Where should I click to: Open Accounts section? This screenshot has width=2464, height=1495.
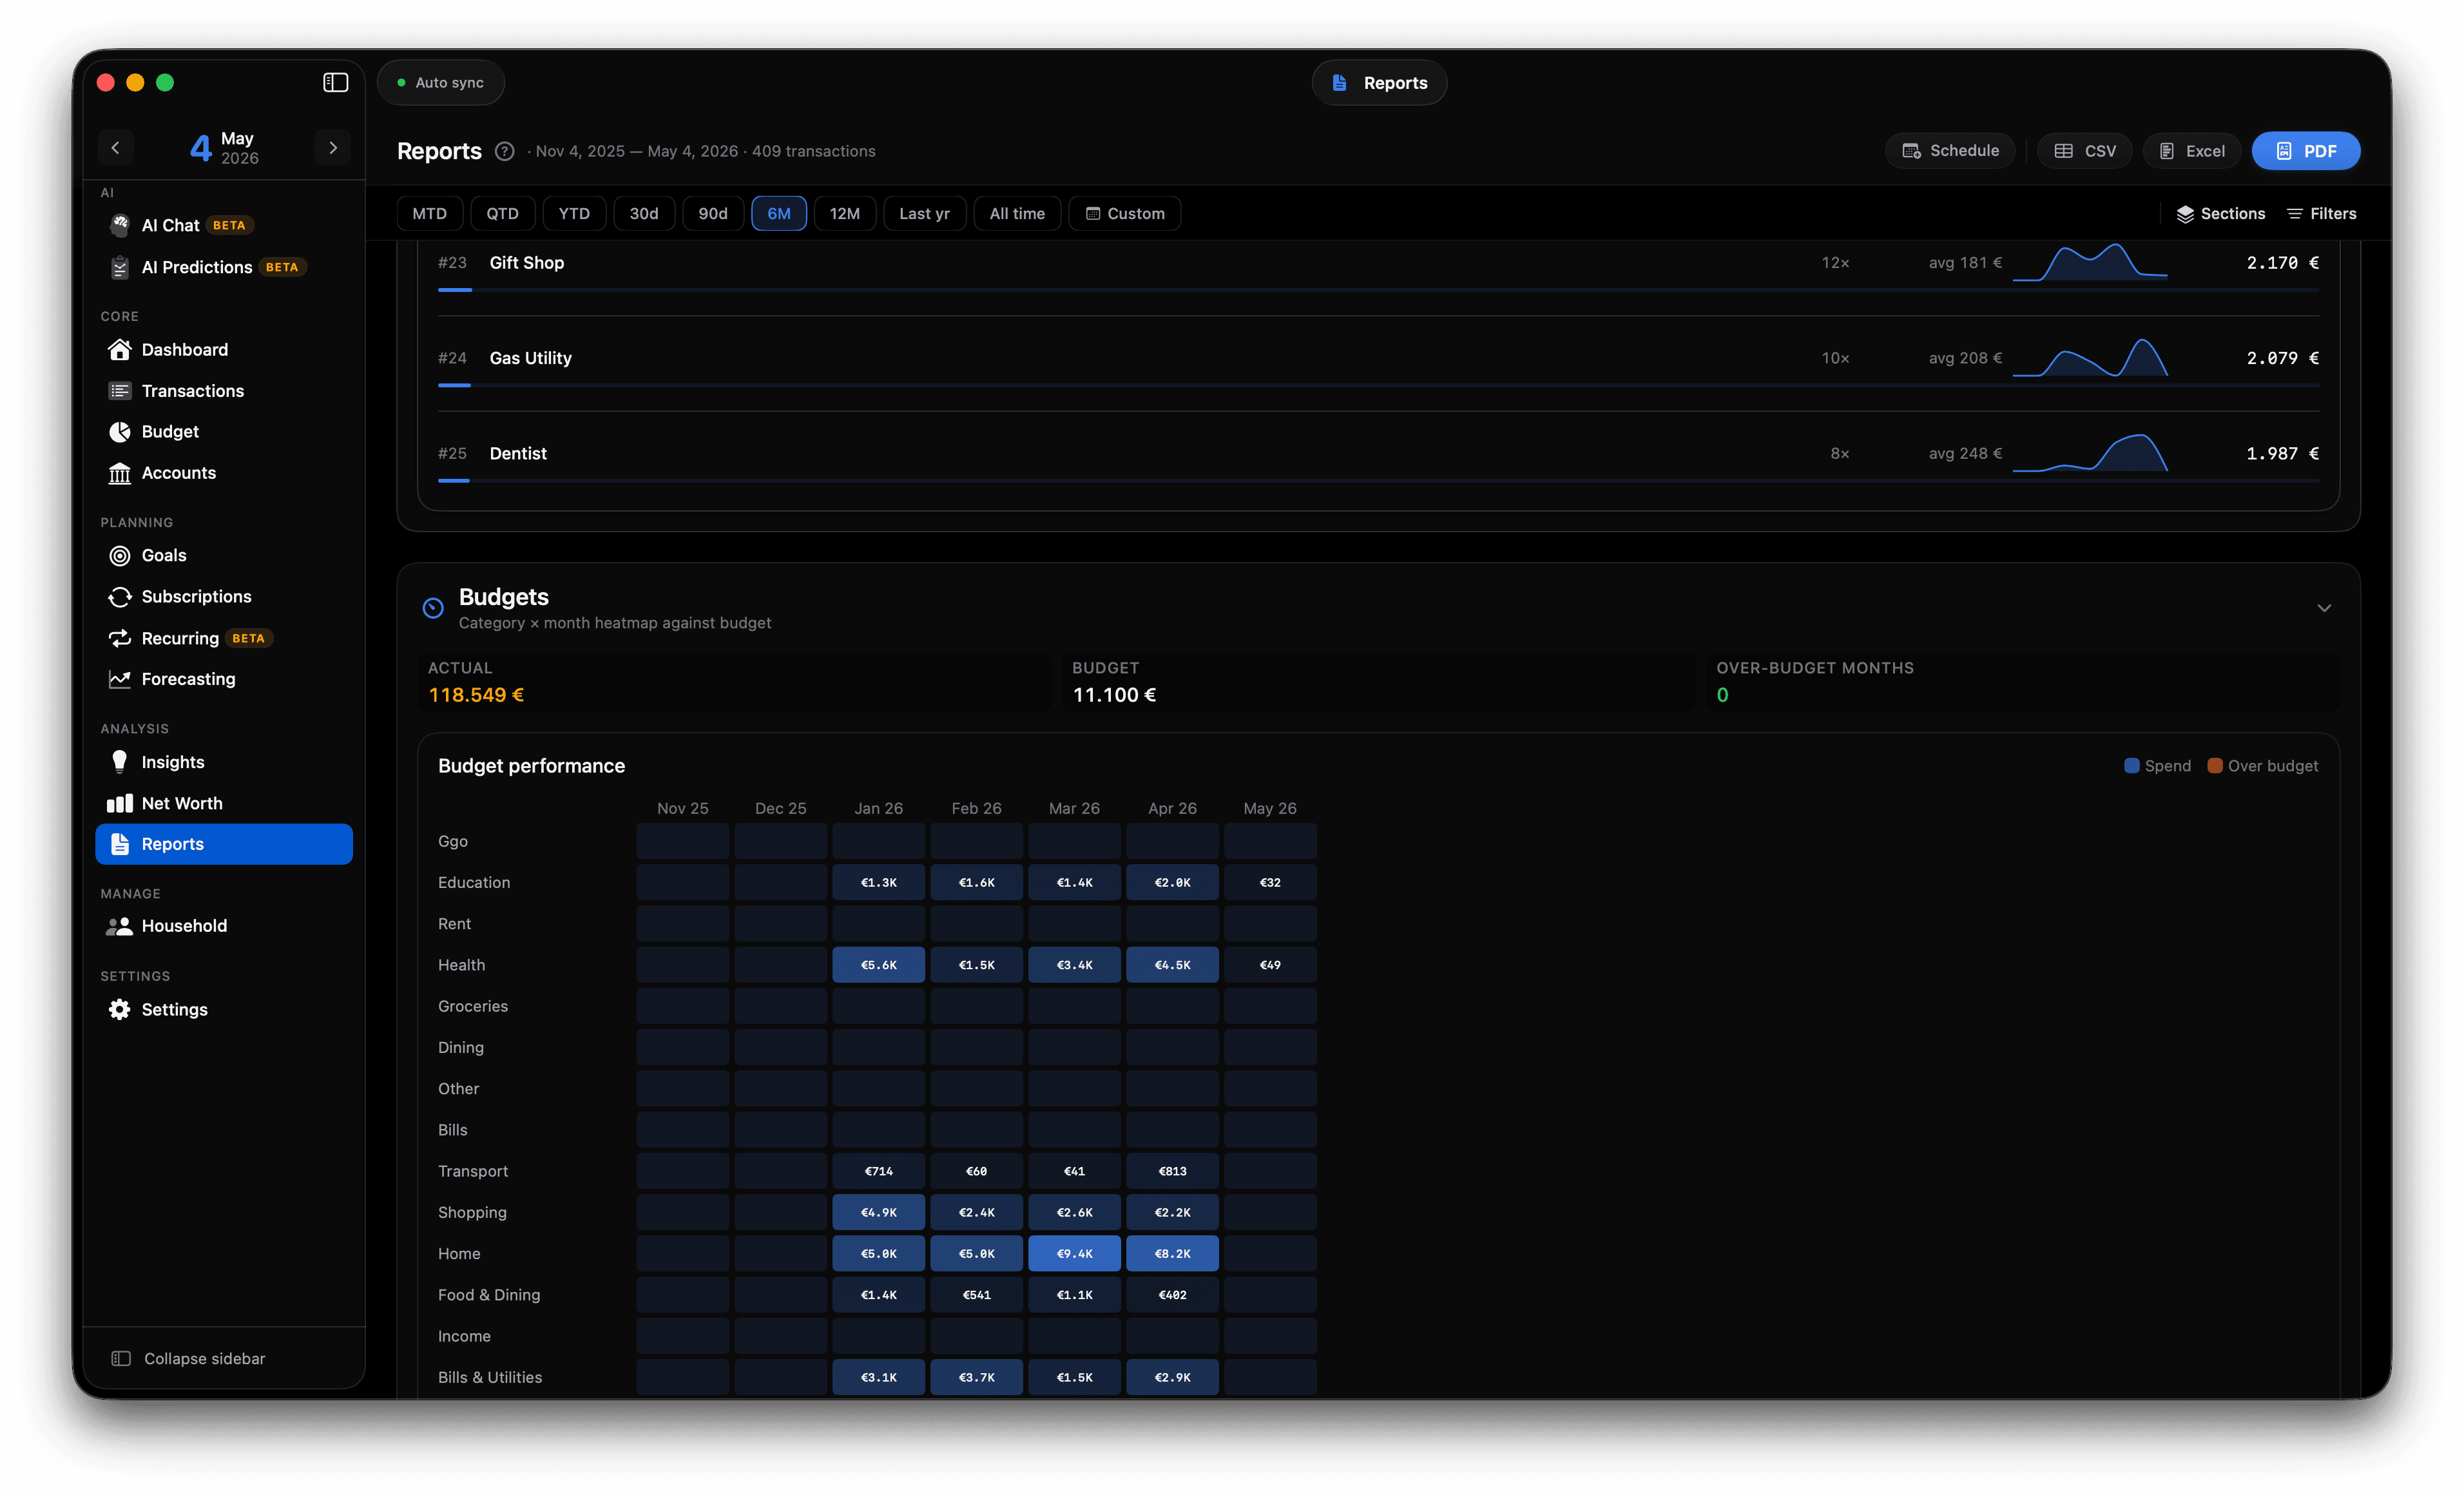(x=224, y=472)
